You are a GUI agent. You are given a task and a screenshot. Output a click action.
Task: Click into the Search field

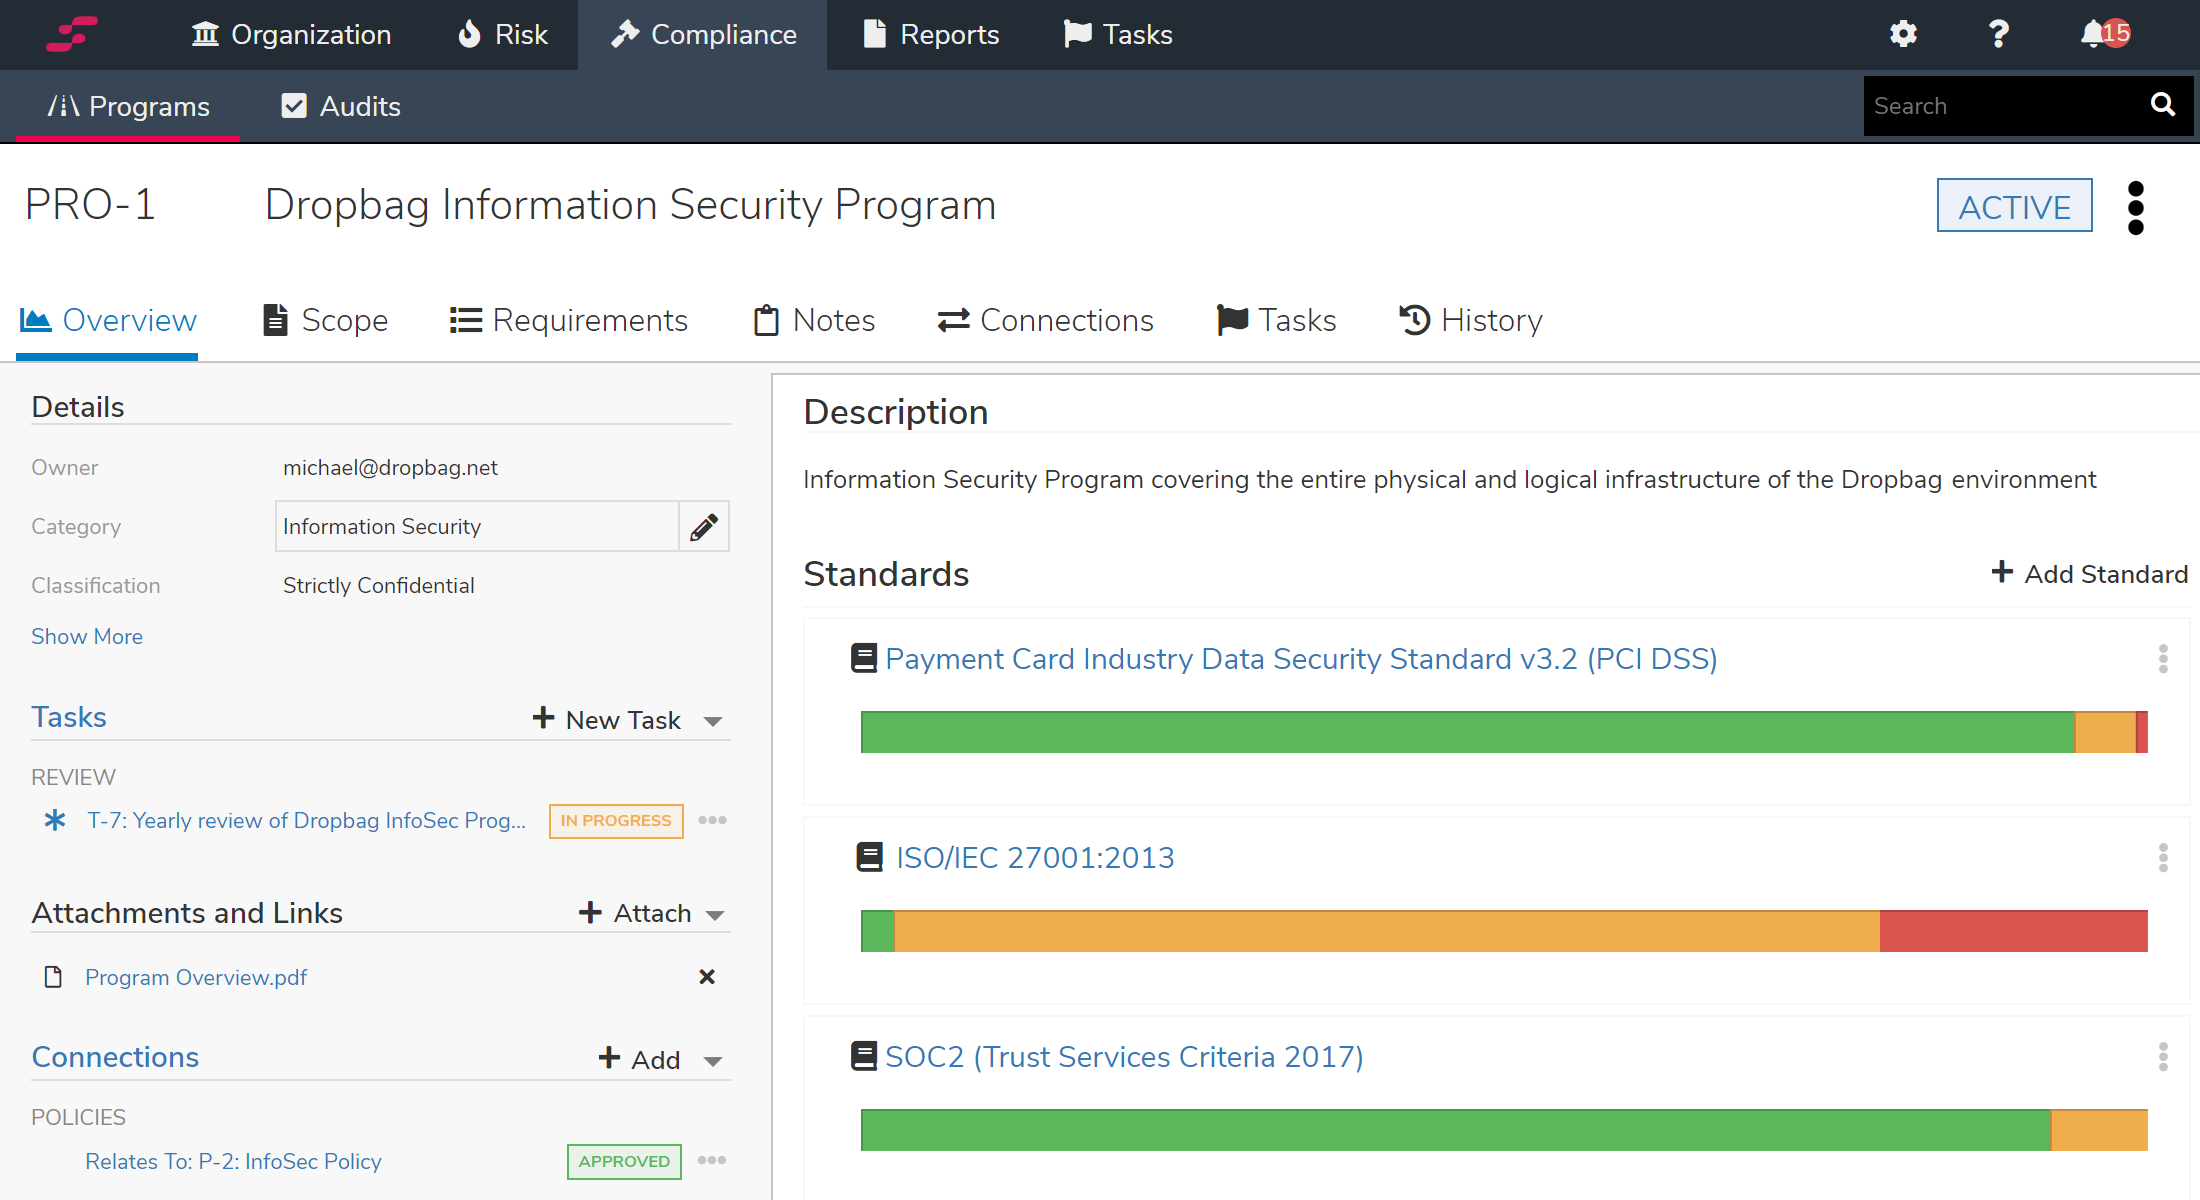[x=2000, y=106]
